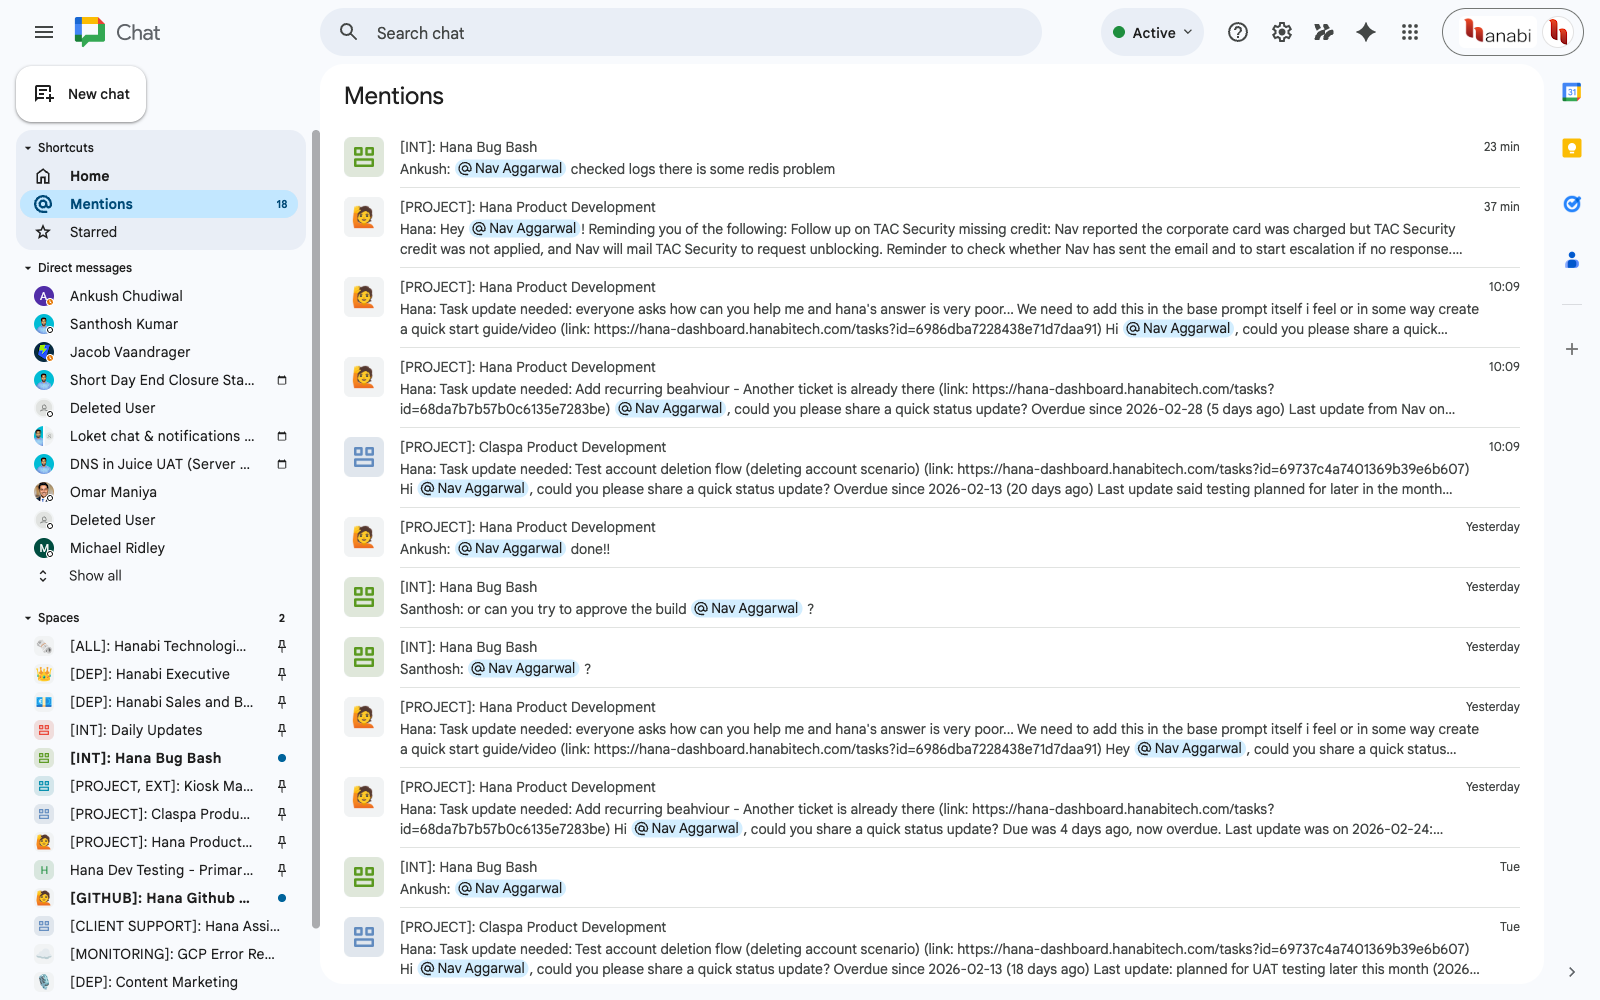
Task: Unpin the Hana Dev Testing conversation
Action: tap(281, 870)
